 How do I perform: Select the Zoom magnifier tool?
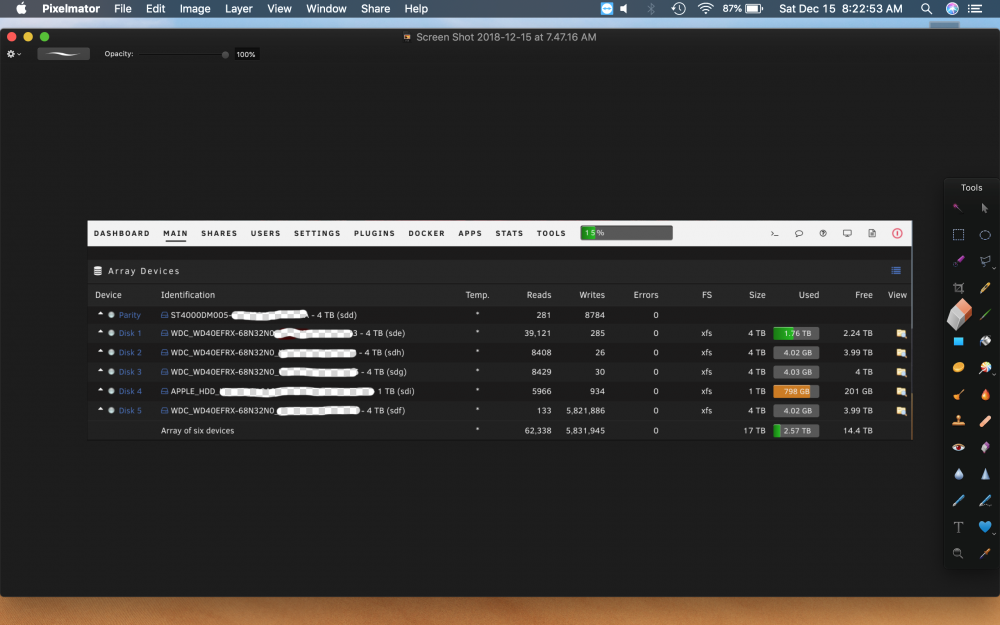pyautogui.click(x=958, y=554)
